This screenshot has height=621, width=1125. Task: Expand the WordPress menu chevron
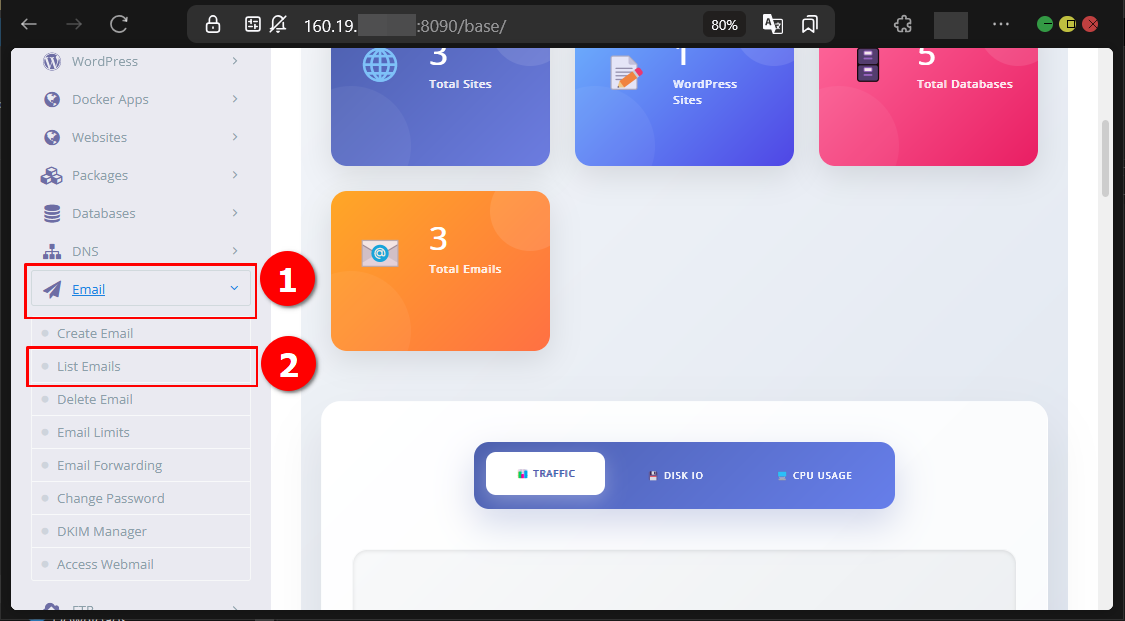(x=235, y=61)
